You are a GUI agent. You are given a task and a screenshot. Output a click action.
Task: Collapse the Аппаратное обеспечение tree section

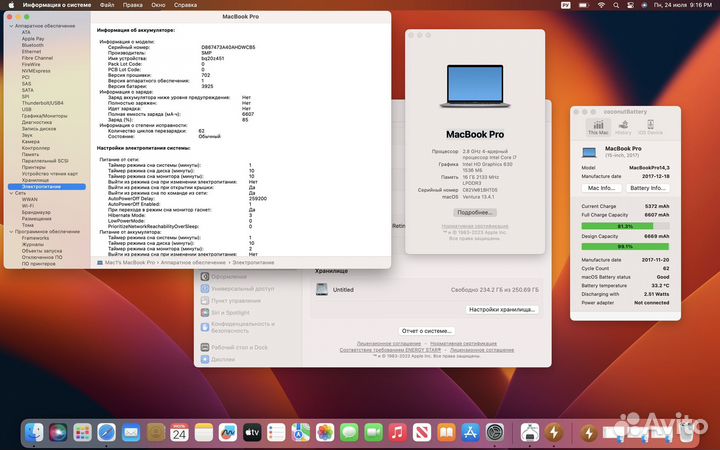pos(11,26)
